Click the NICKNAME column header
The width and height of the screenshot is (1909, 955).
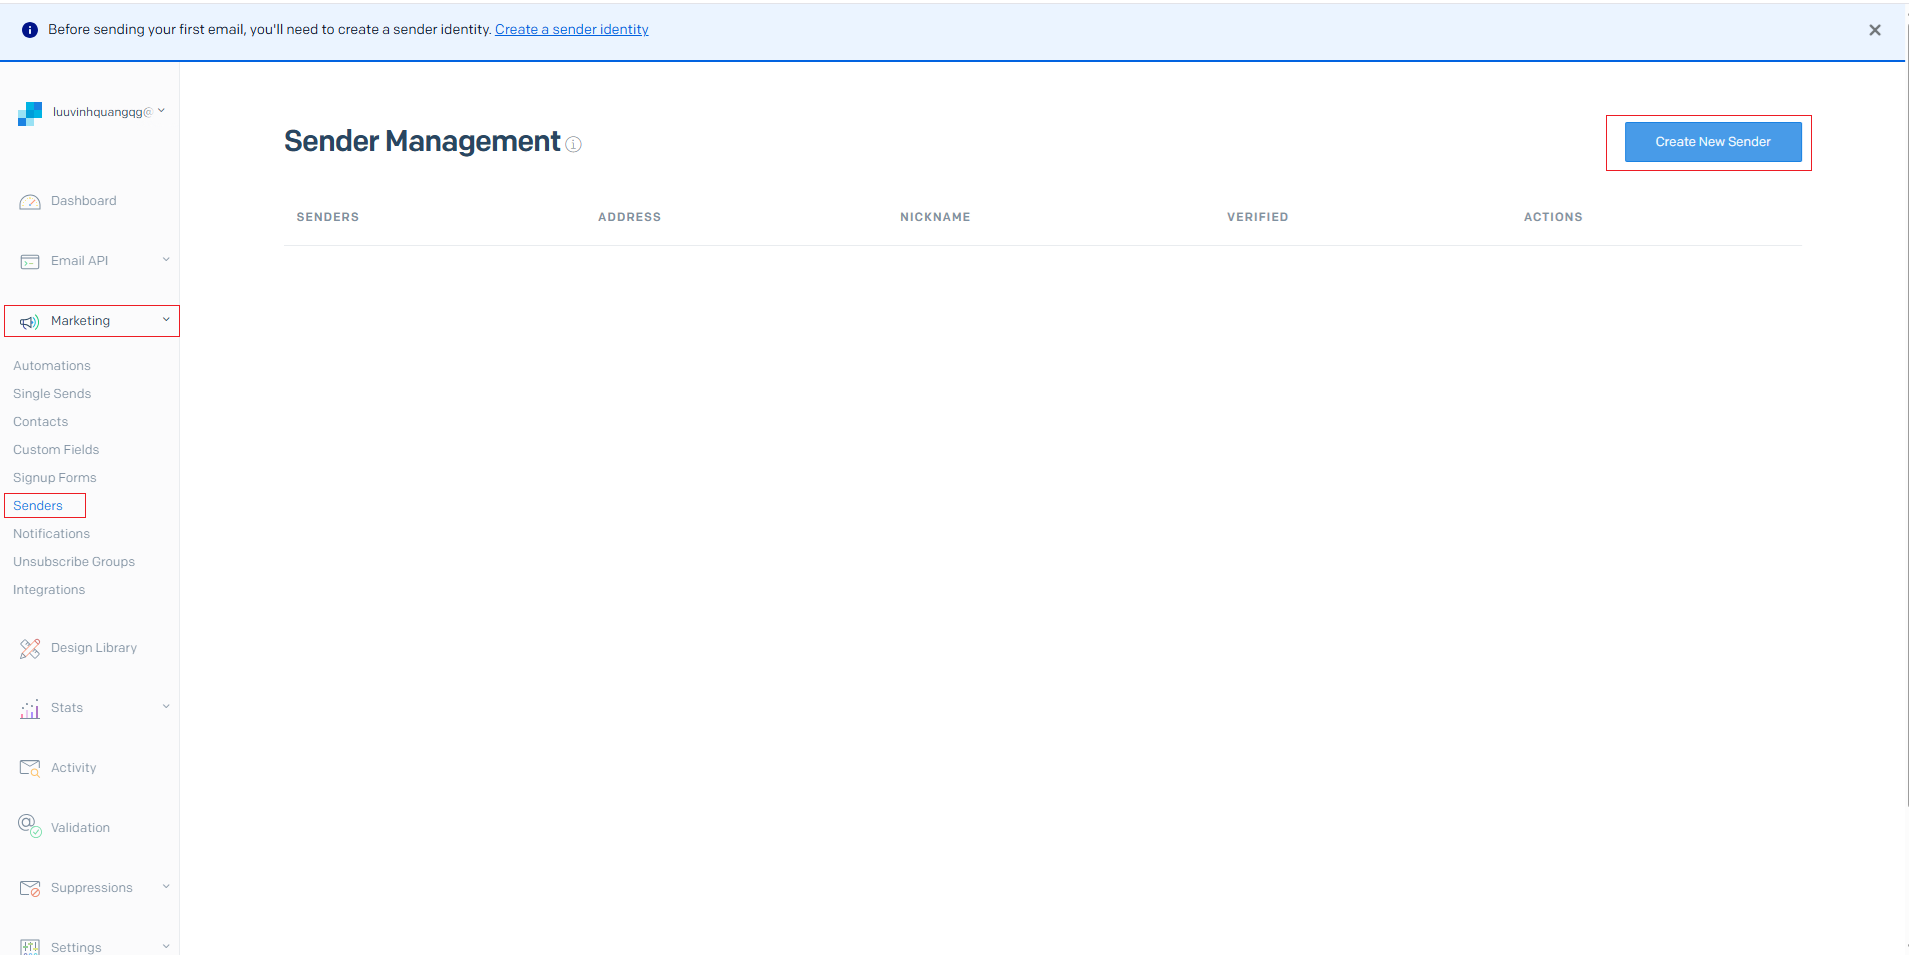[x=935, y=217]
